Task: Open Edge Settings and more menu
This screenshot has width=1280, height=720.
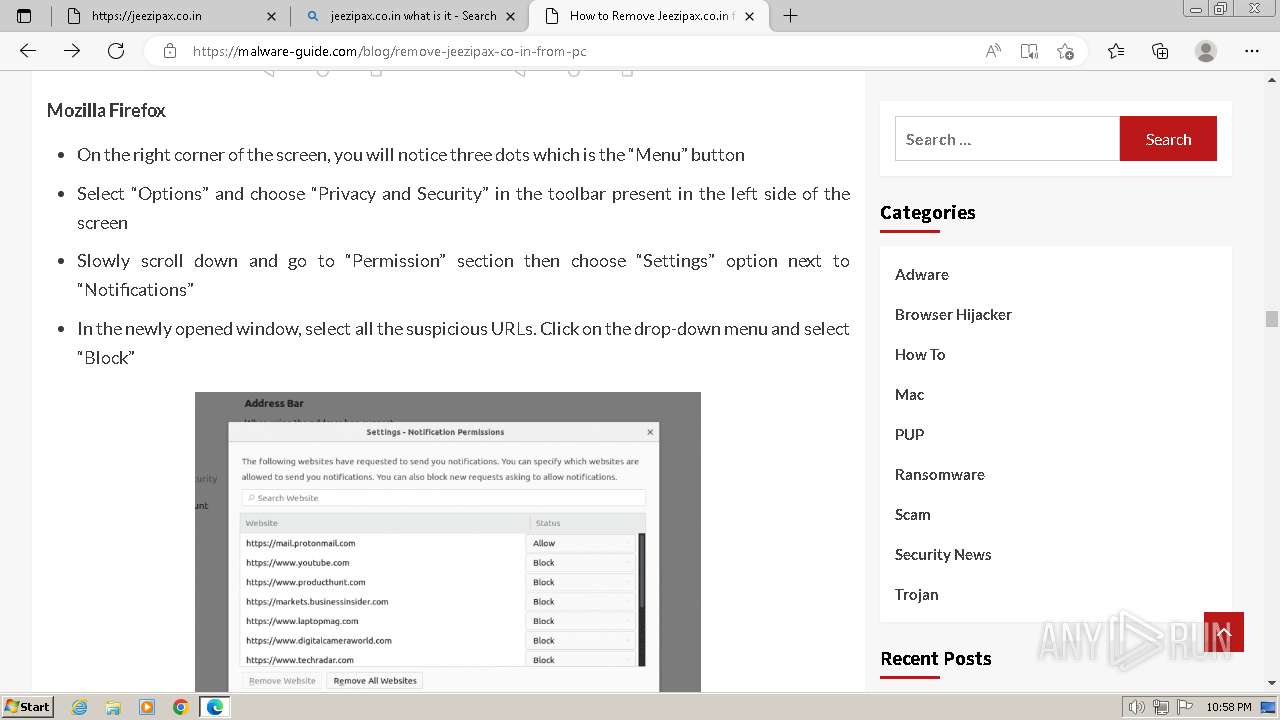Action: [1252, 51]
